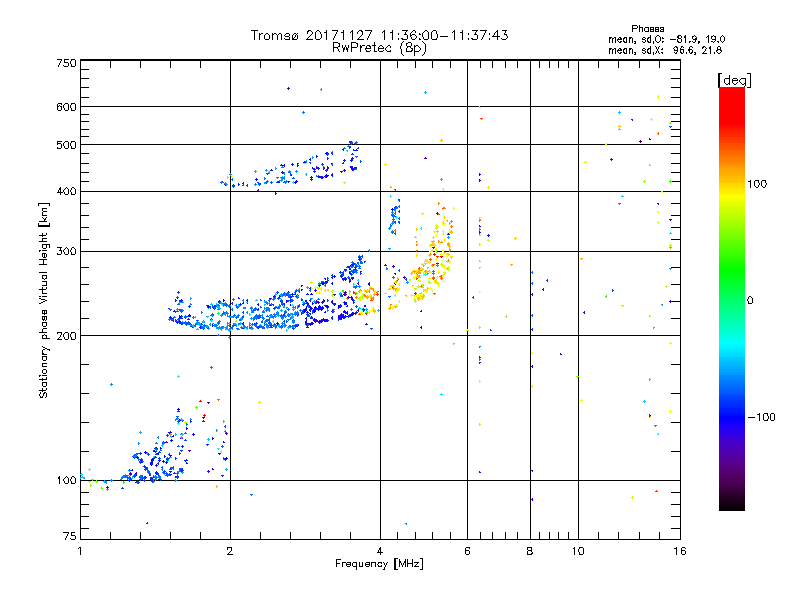800x600 pixels.
Task: Click the x-axis tick label '8'
Action: (x=530, y=551)
